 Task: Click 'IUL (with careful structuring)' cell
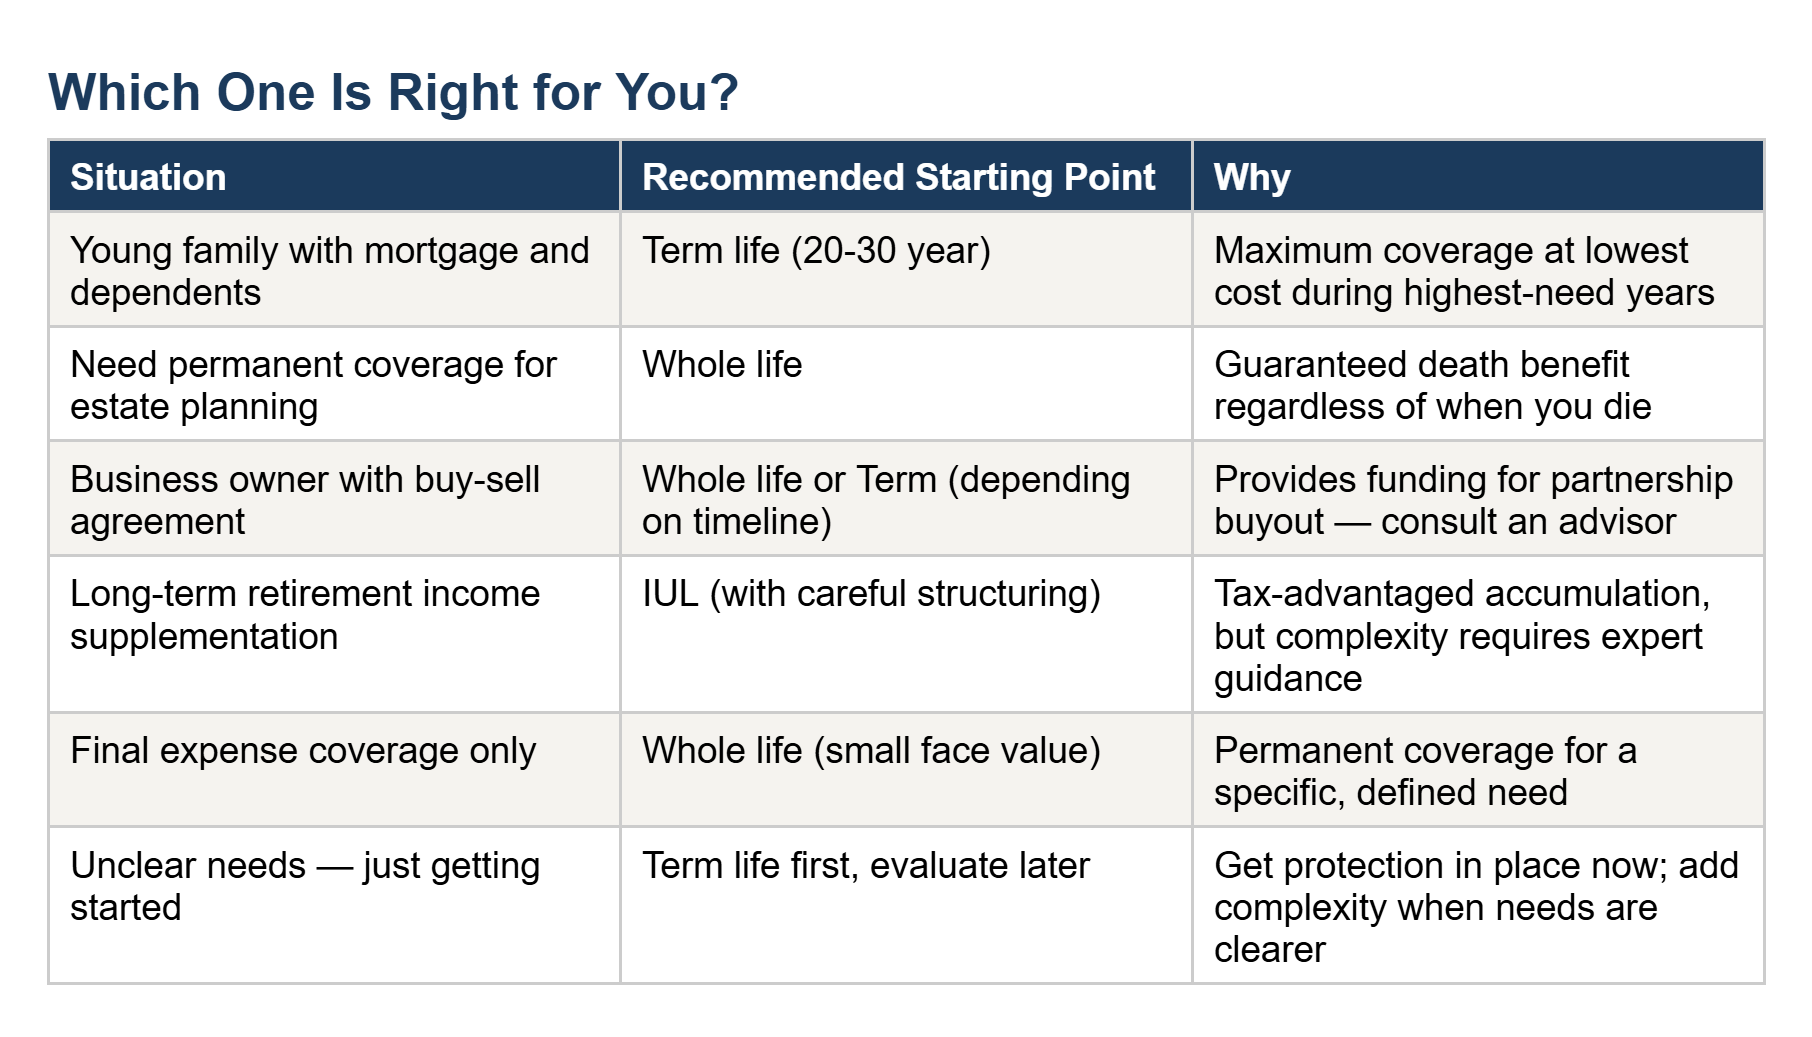[x=906, y=635]
